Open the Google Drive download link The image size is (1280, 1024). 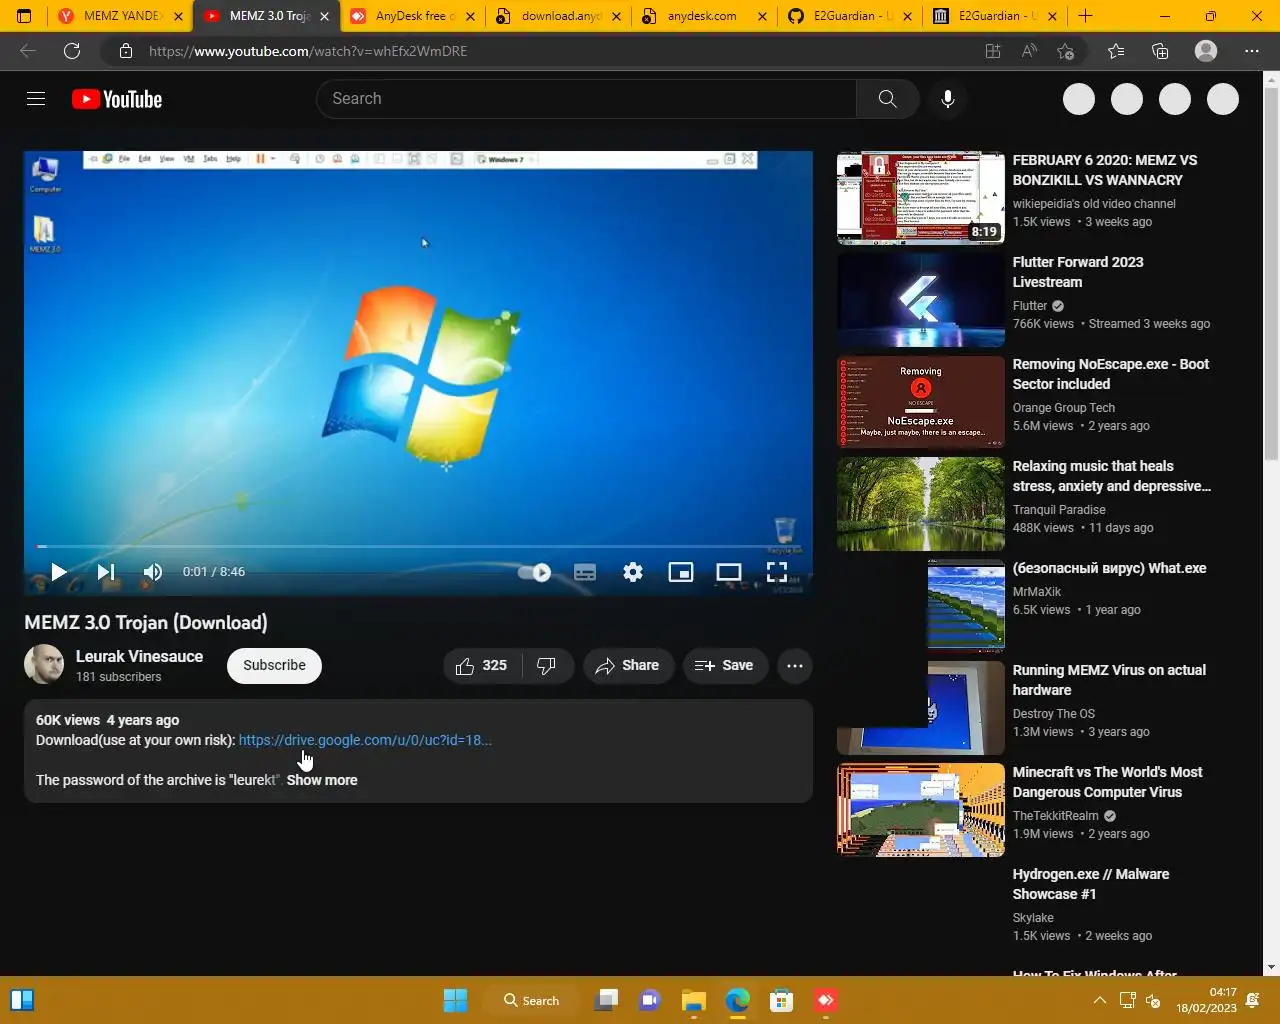click(x=365, y=740)
